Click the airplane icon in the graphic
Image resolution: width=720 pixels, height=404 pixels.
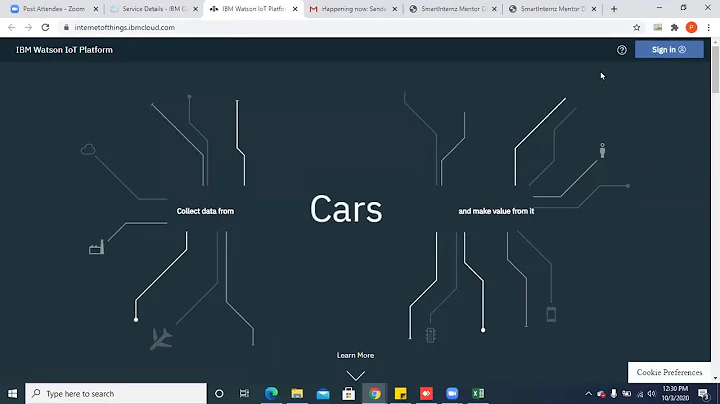tap(161, 339)
